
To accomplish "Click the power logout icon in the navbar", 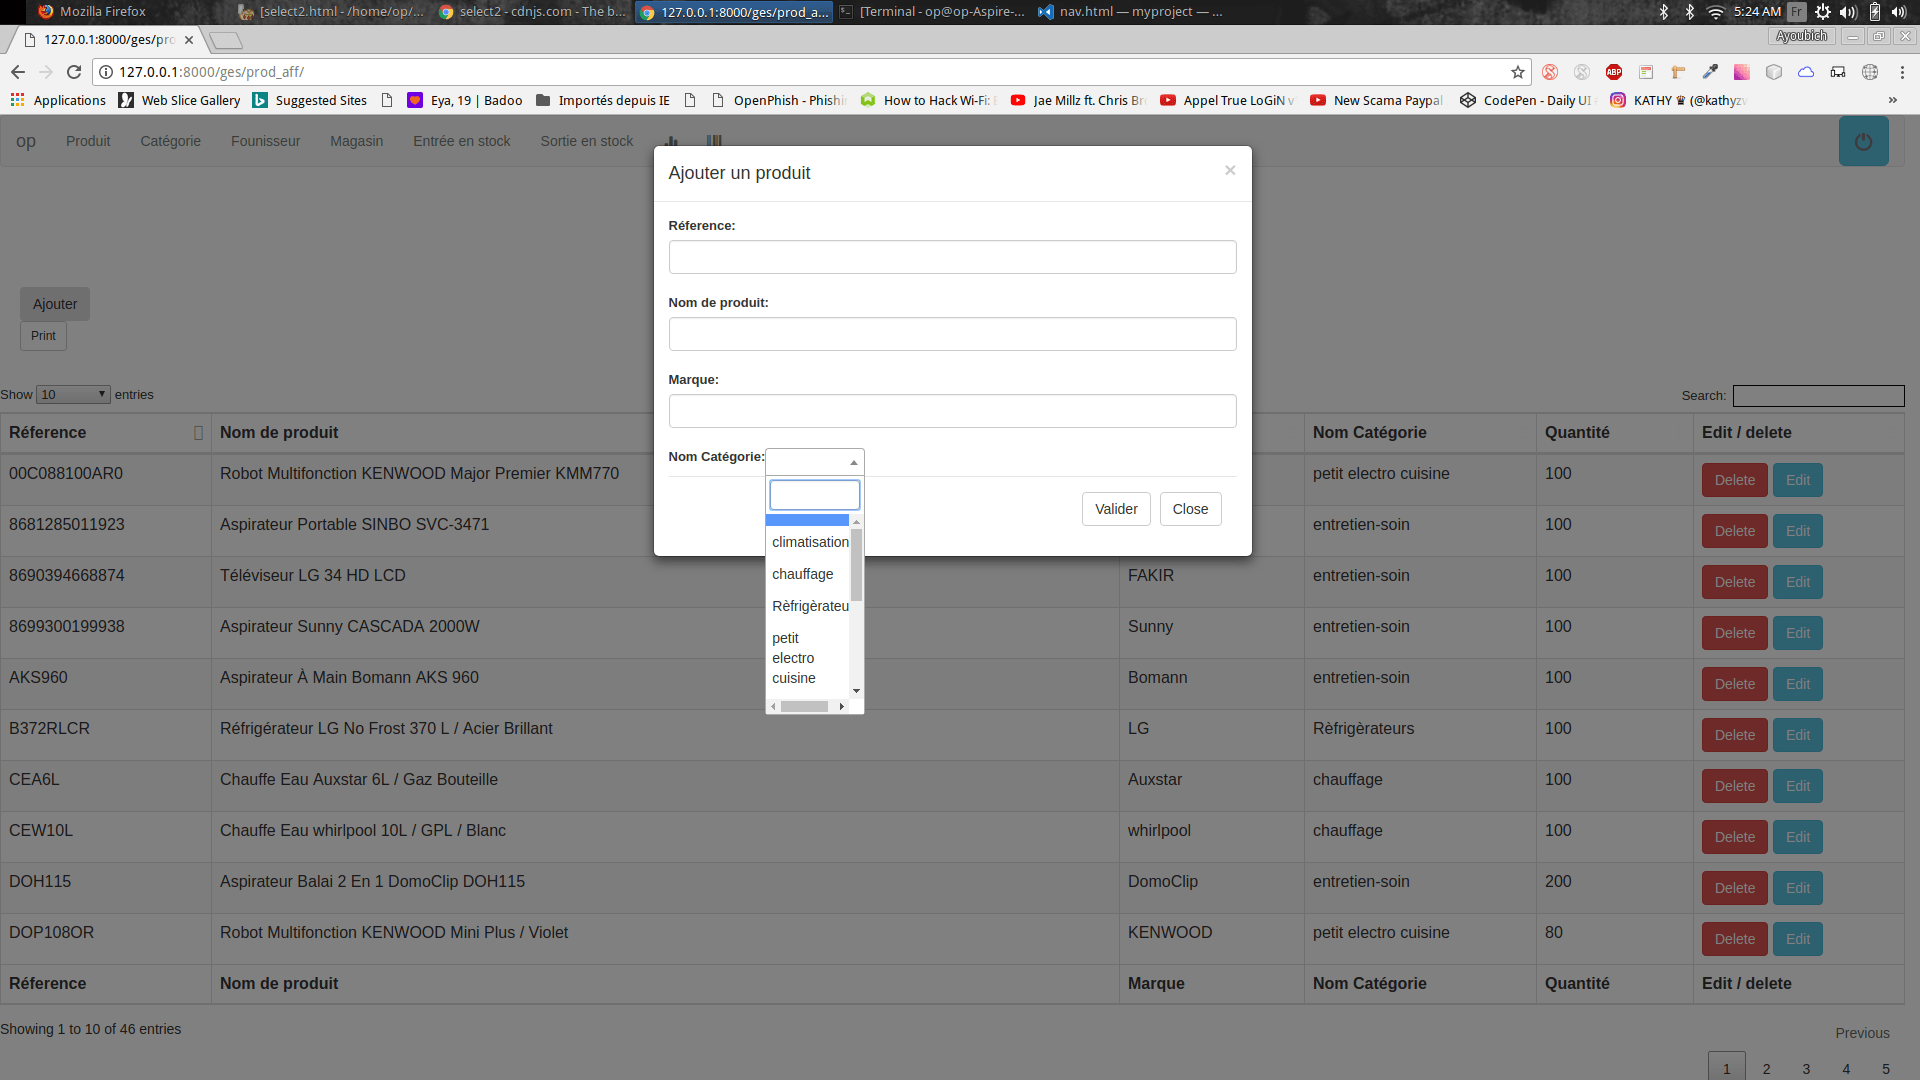I will point(1863,141).
